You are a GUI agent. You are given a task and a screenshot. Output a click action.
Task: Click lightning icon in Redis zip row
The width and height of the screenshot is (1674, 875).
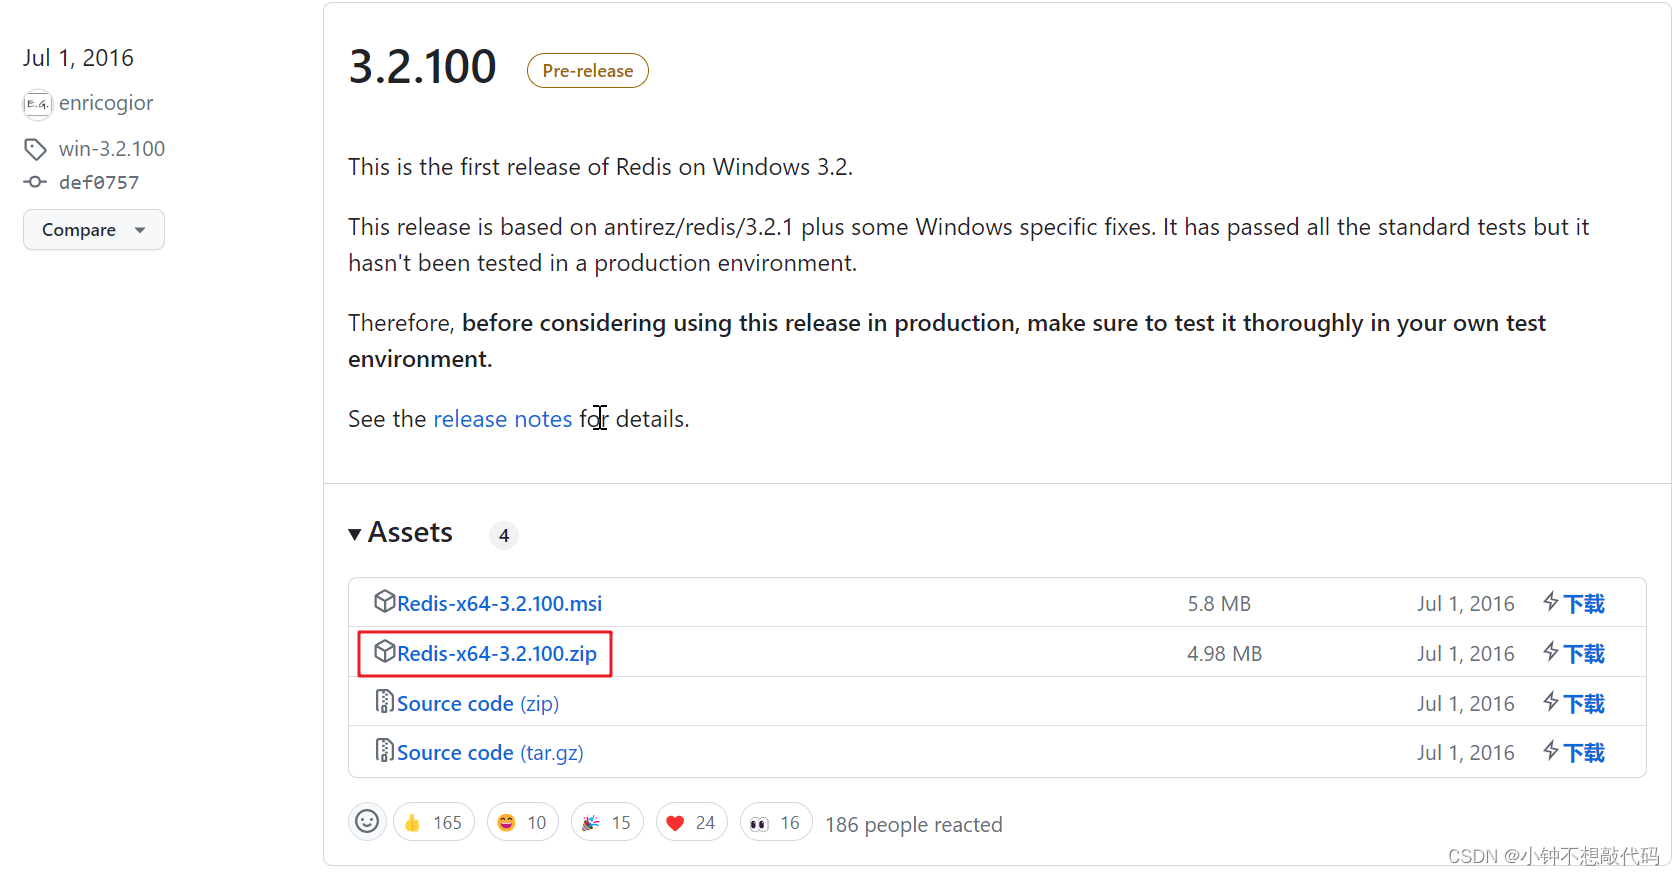[1551, 651]
